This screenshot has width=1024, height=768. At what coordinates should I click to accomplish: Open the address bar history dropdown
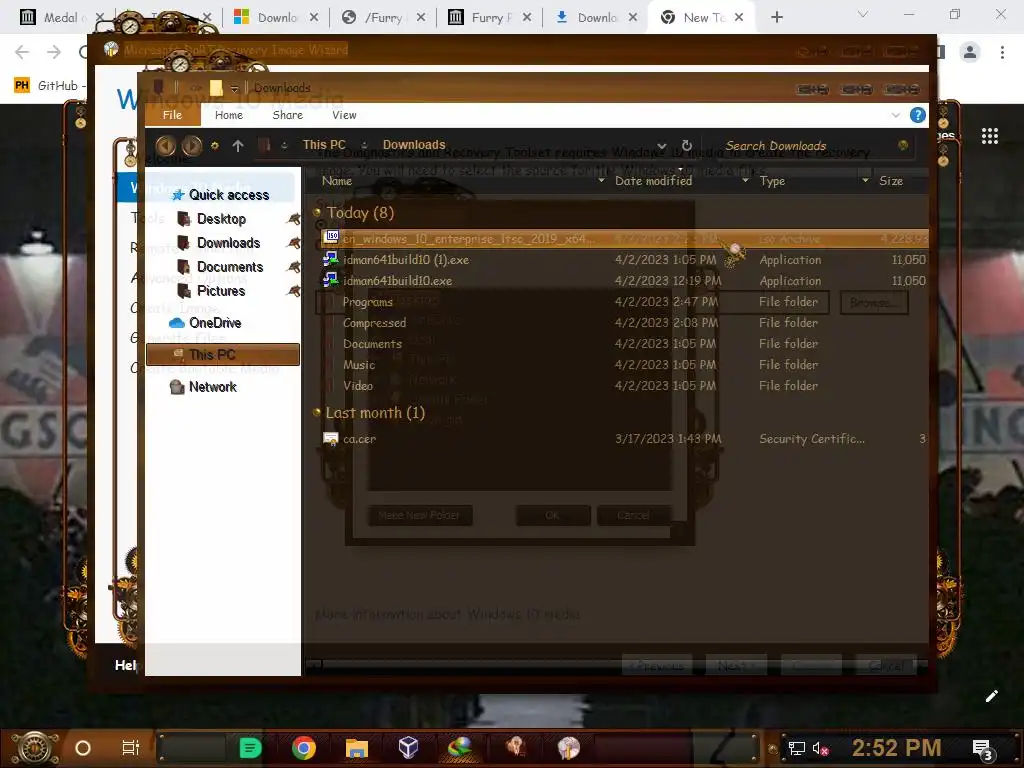click(x=662, y=146)
